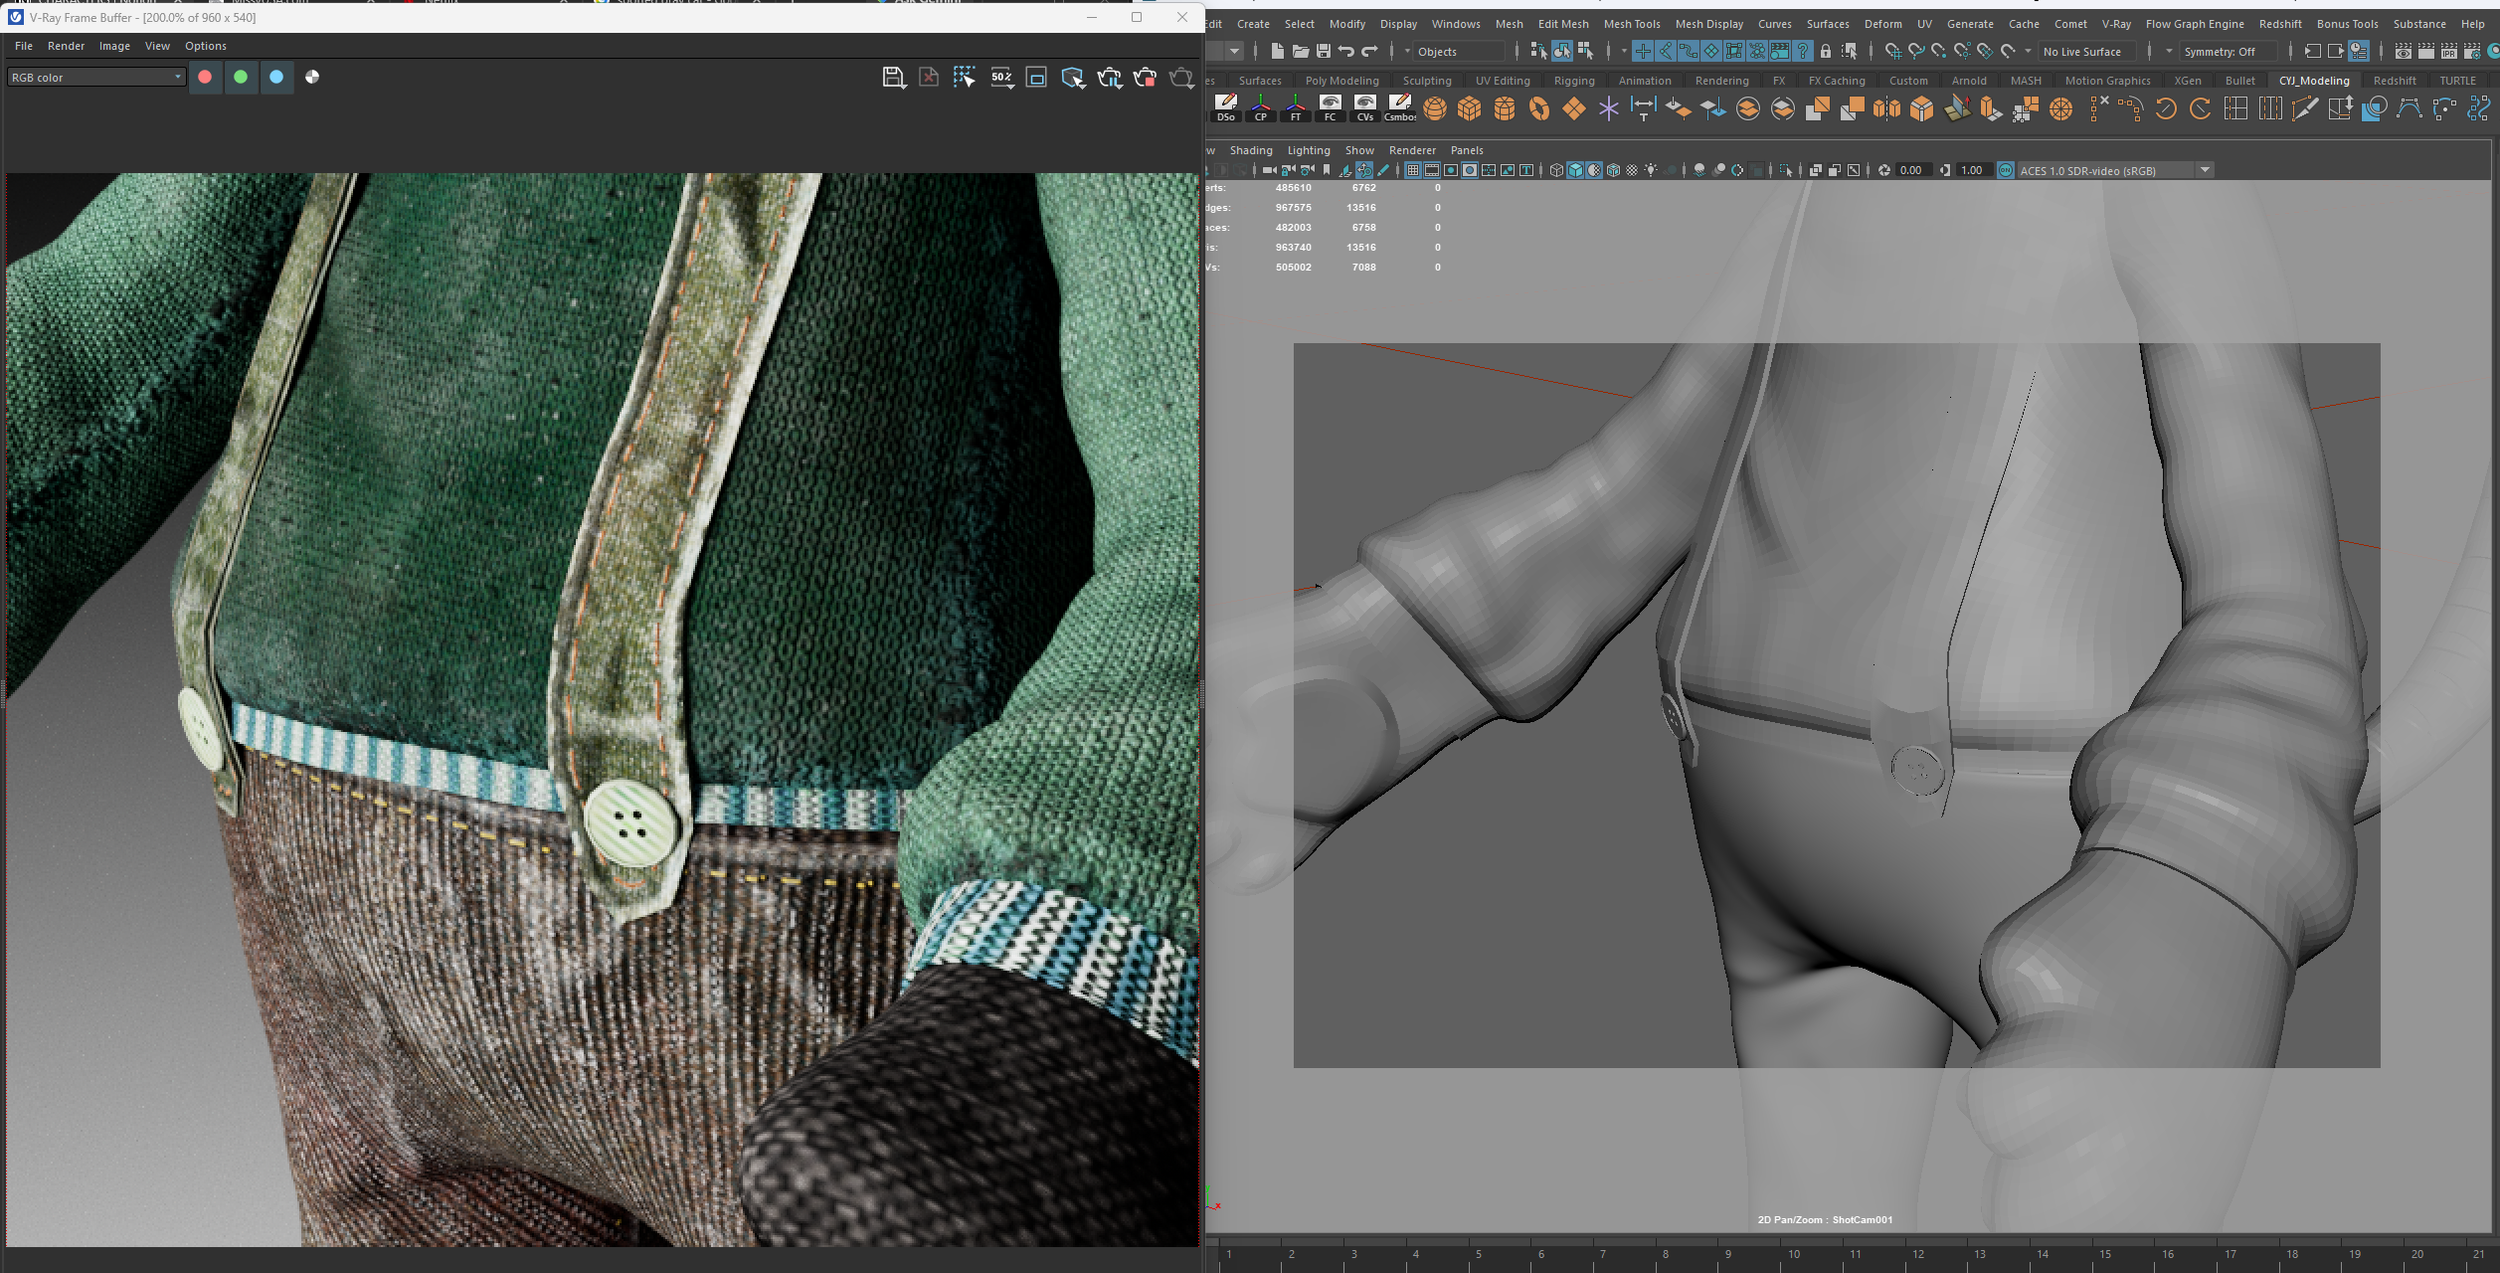Click the teapot stop render icon
2500x1273 pixels.
point(1145,77)
